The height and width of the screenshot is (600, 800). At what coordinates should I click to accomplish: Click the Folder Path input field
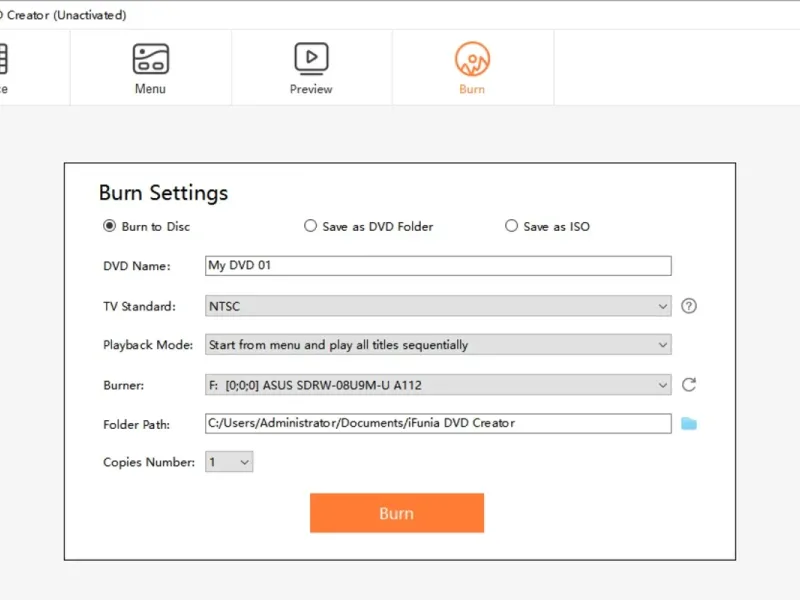click(437, 423)
